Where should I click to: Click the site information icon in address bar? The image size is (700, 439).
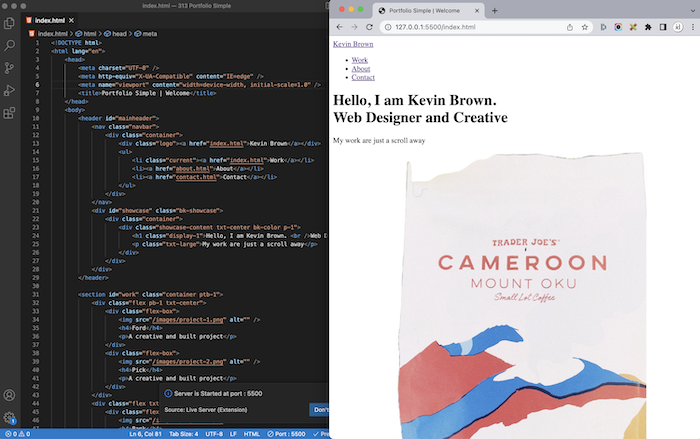[388, 27]
